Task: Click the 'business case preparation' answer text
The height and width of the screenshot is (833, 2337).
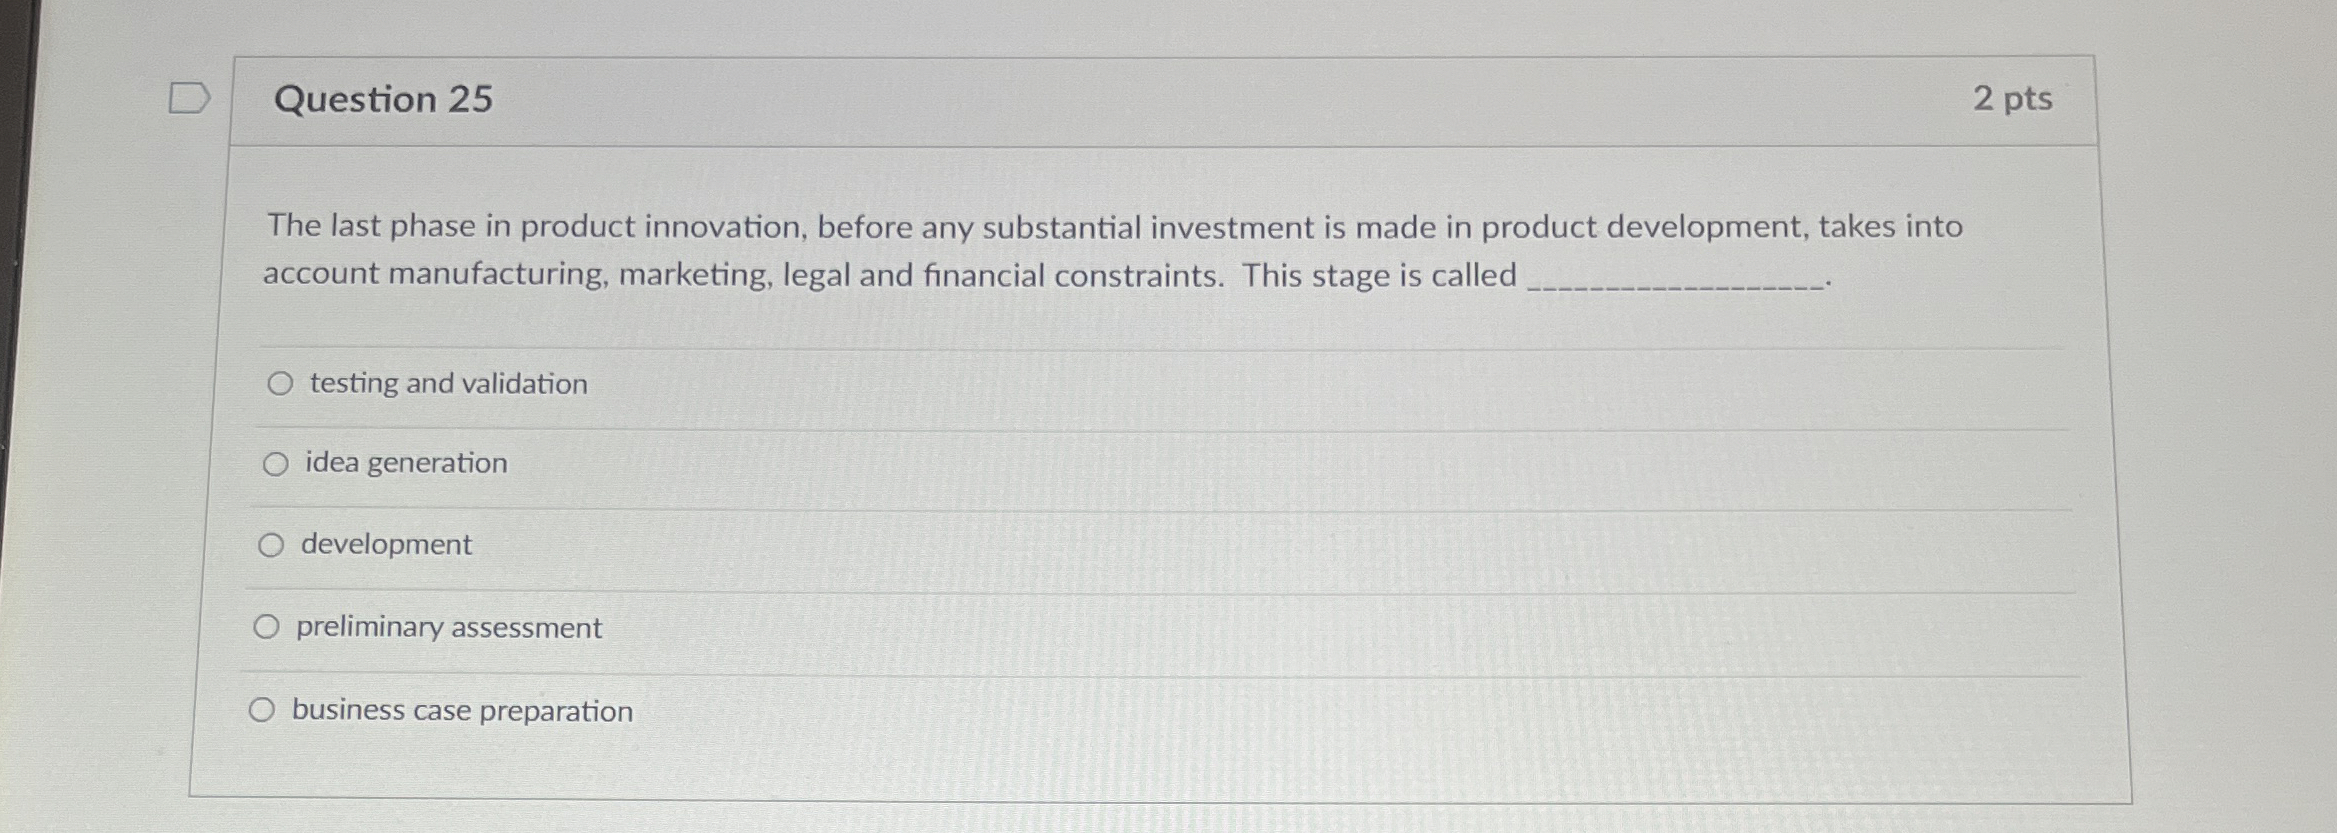Action: (461, 711)
